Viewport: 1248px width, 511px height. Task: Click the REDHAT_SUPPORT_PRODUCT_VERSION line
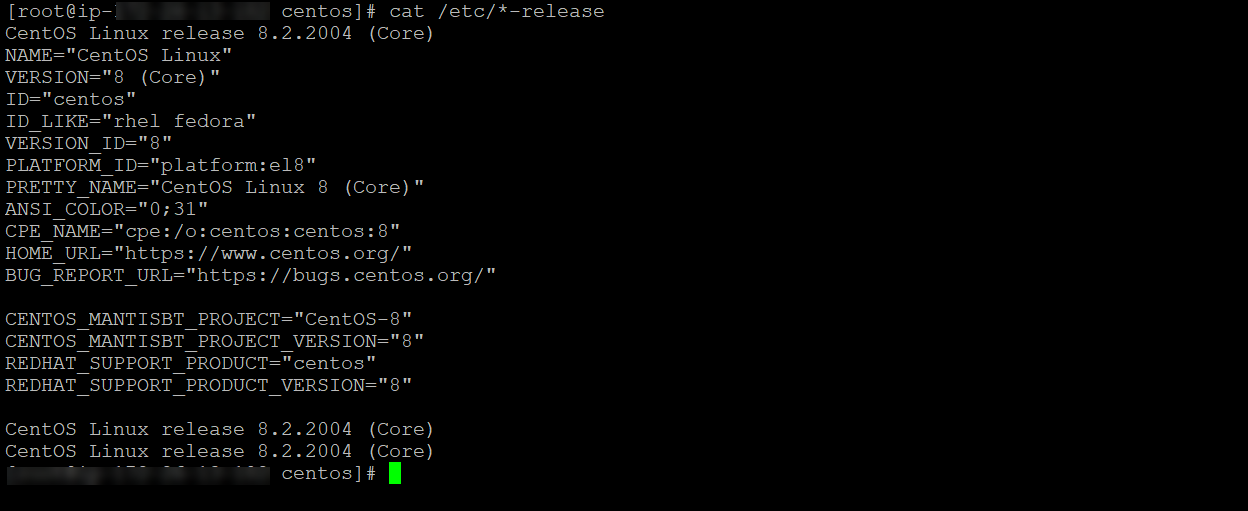pyautogui.click(x=209, y=385)
